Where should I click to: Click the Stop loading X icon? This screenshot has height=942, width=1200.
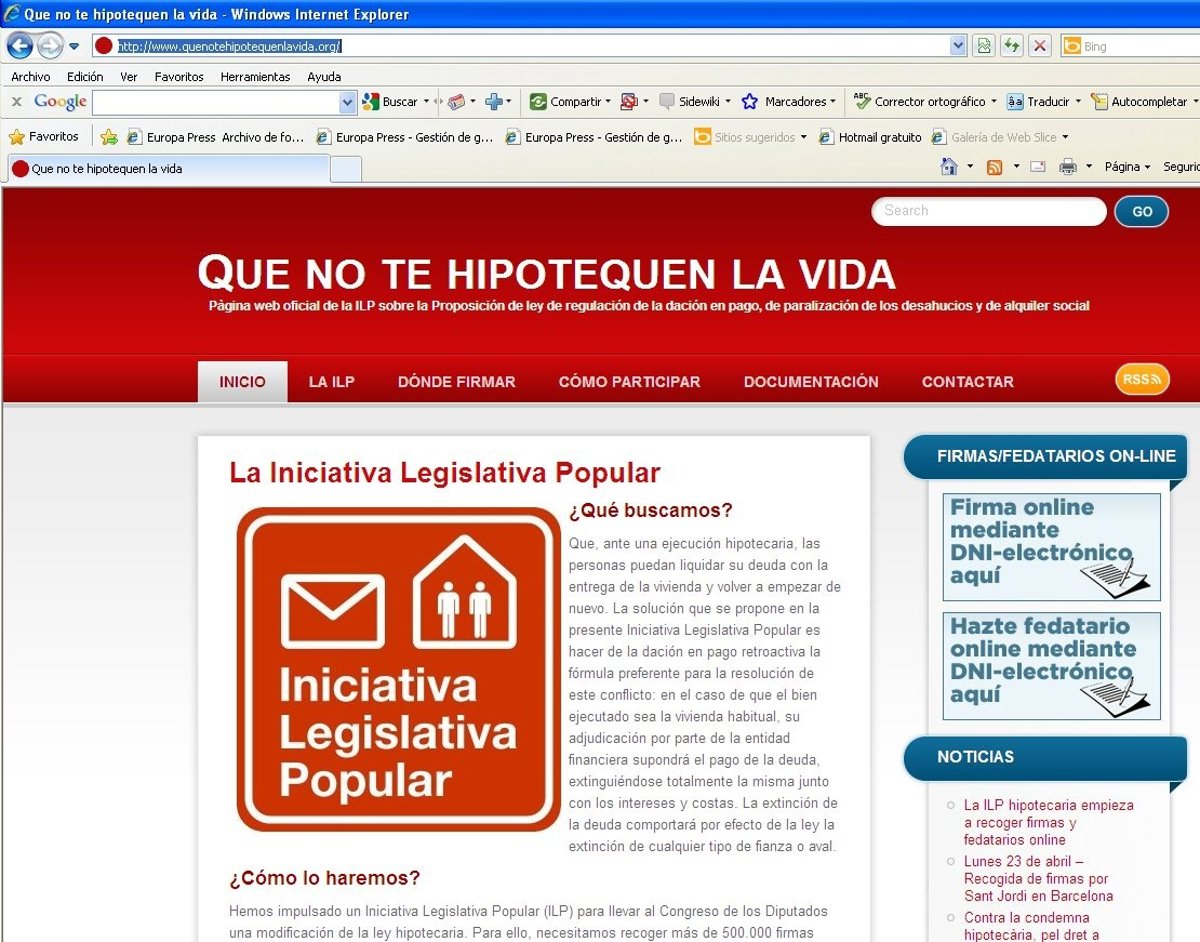point(1040,46)
